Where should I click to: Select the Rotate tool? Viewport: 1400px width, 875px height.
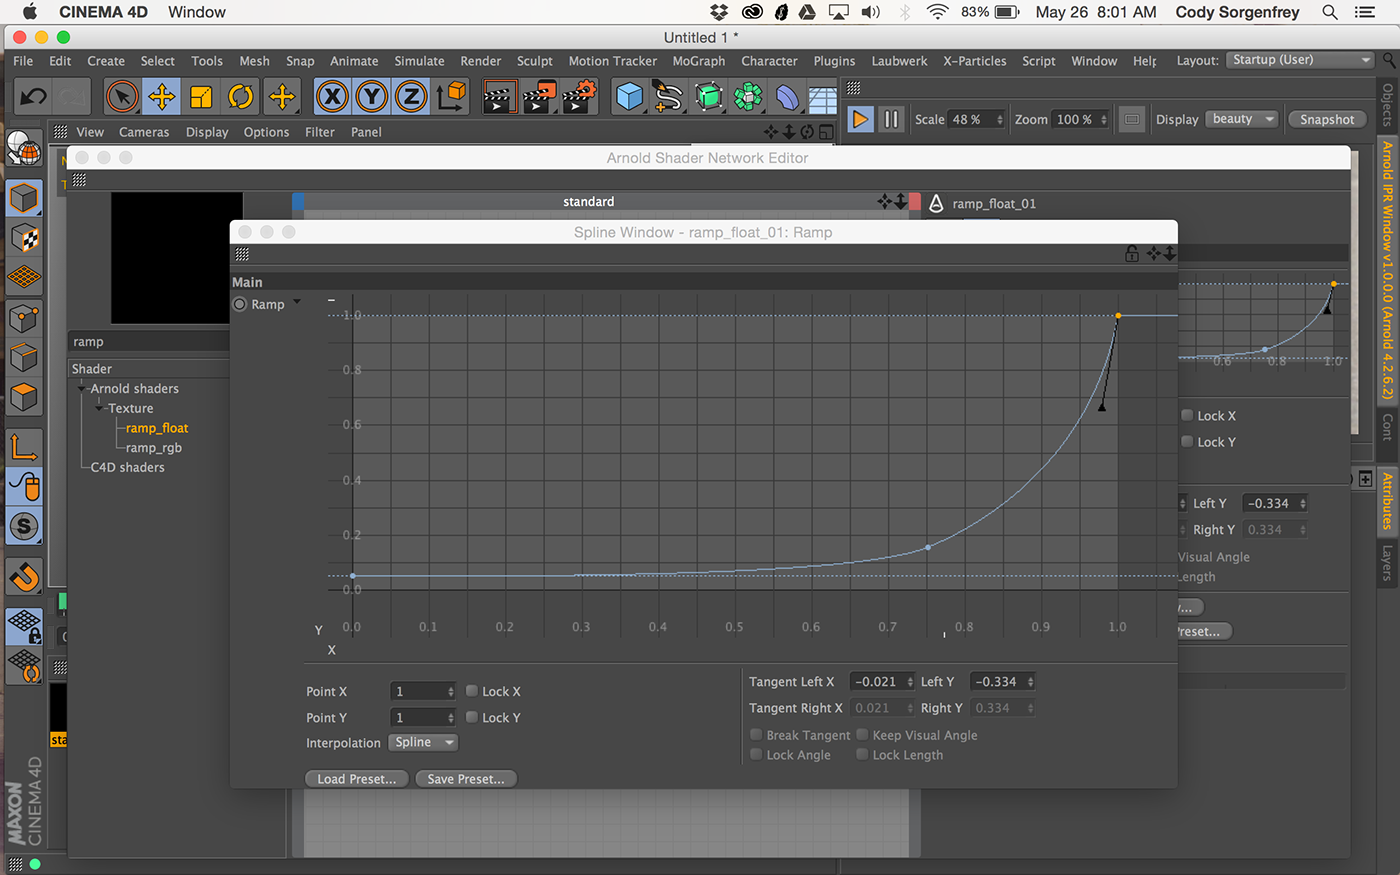click(241, 97)
